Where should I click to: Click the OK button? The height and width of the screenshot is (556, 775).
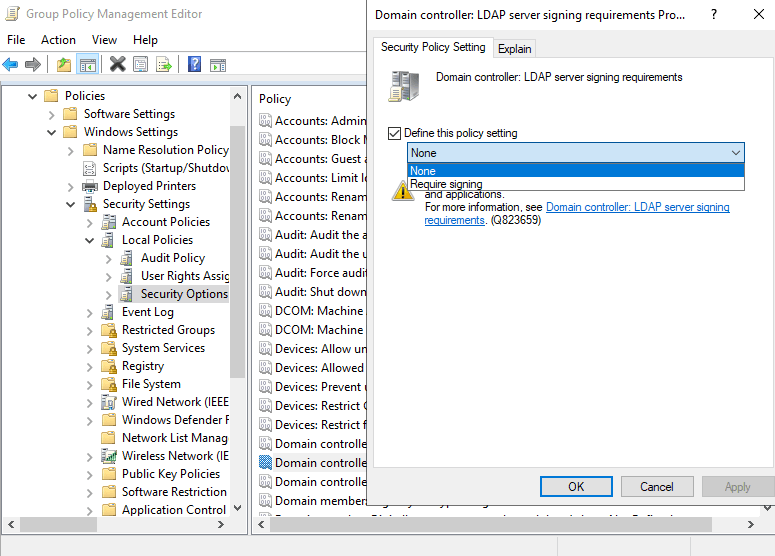[x=576, y=487]
